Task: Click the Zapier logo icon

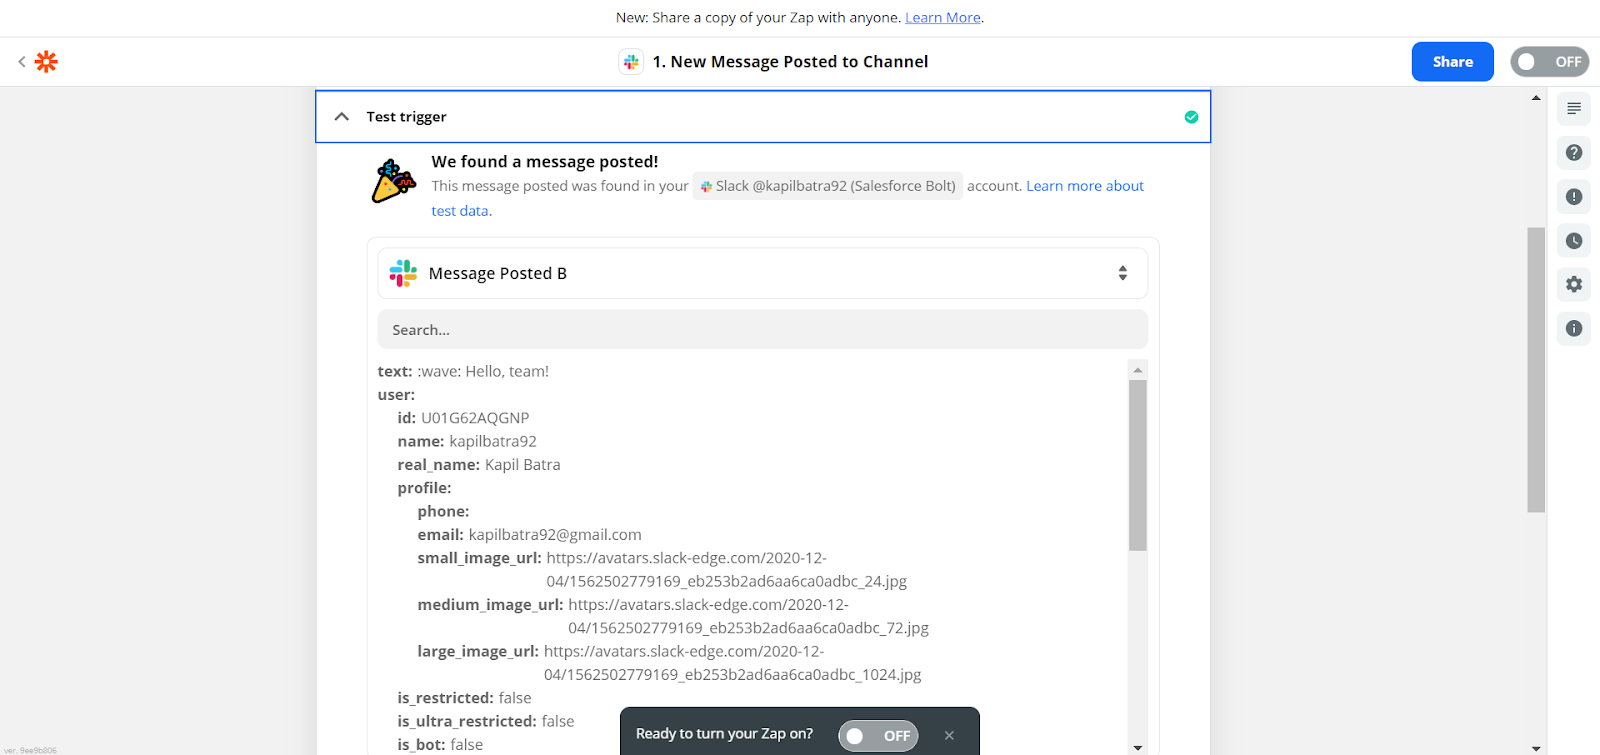Action: (46, 62)
